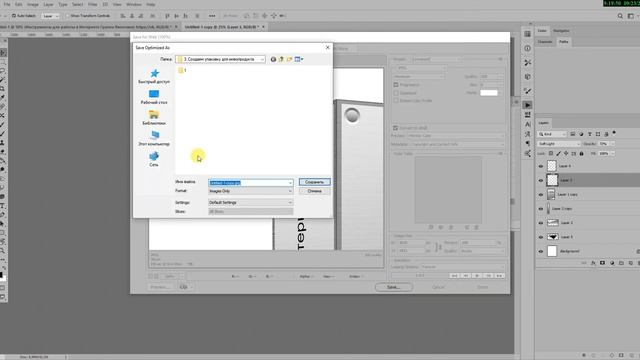Open the Layer menu
640x360 pixels.
point(48,4)
